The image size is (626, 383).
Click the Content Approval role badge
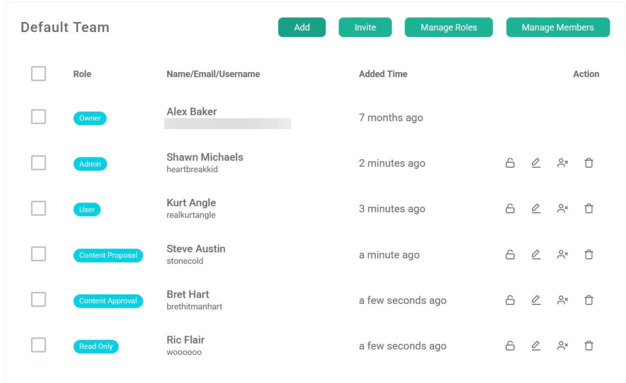point(108,301)
